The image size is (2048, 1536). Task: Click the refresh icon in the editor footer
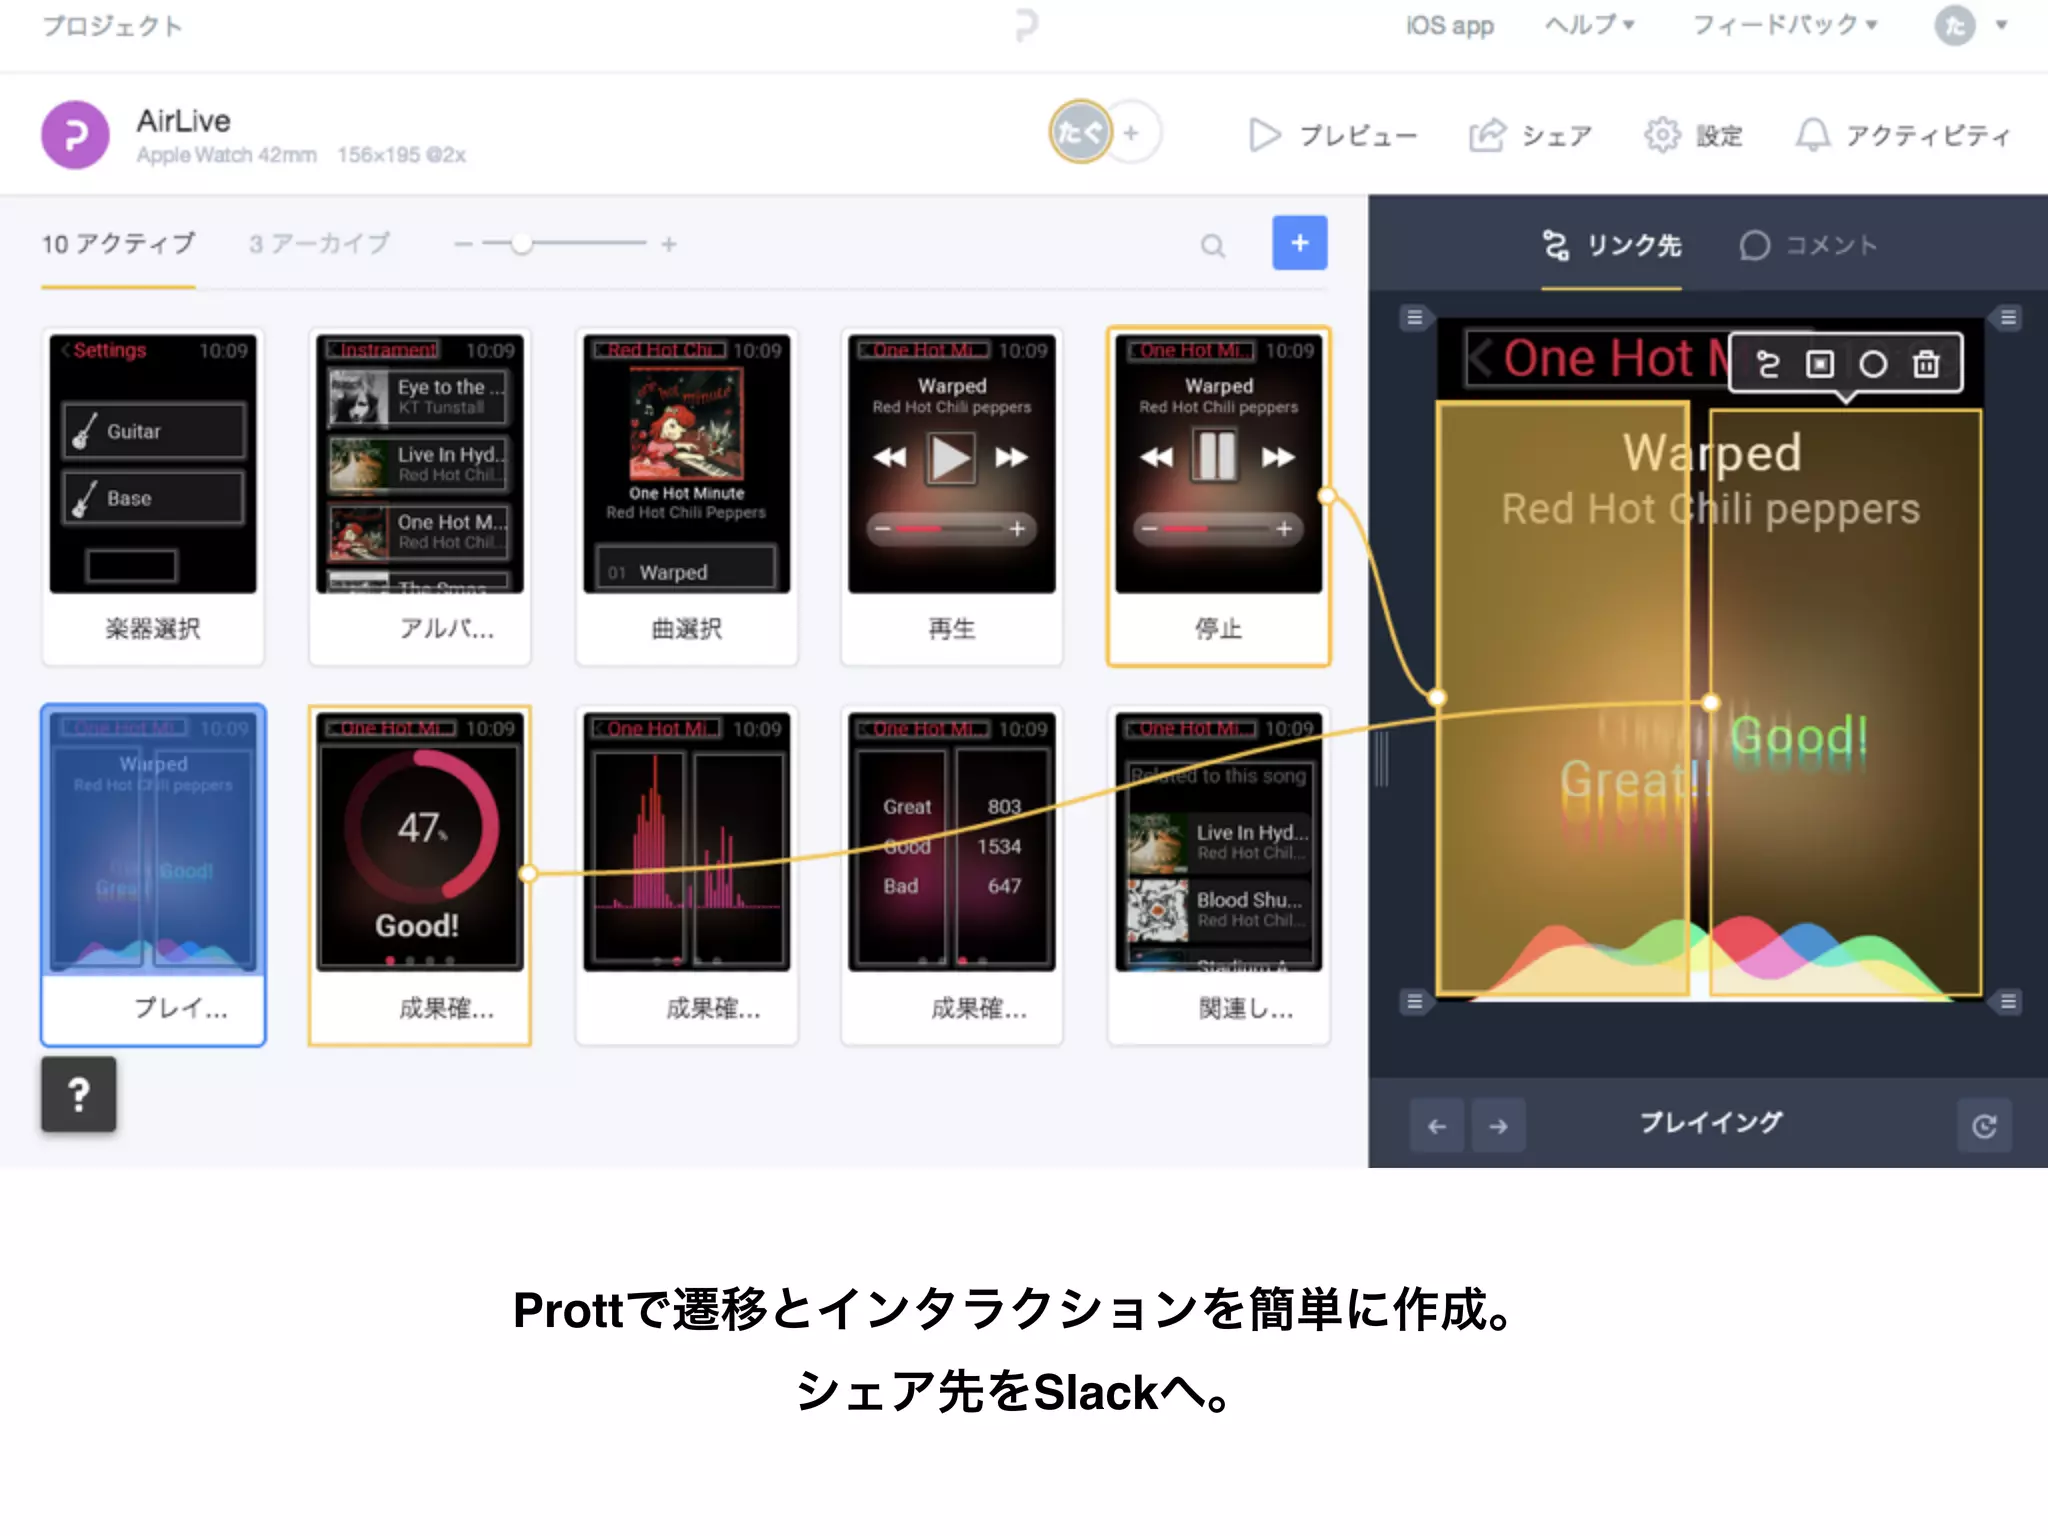pos(1984,1126)
